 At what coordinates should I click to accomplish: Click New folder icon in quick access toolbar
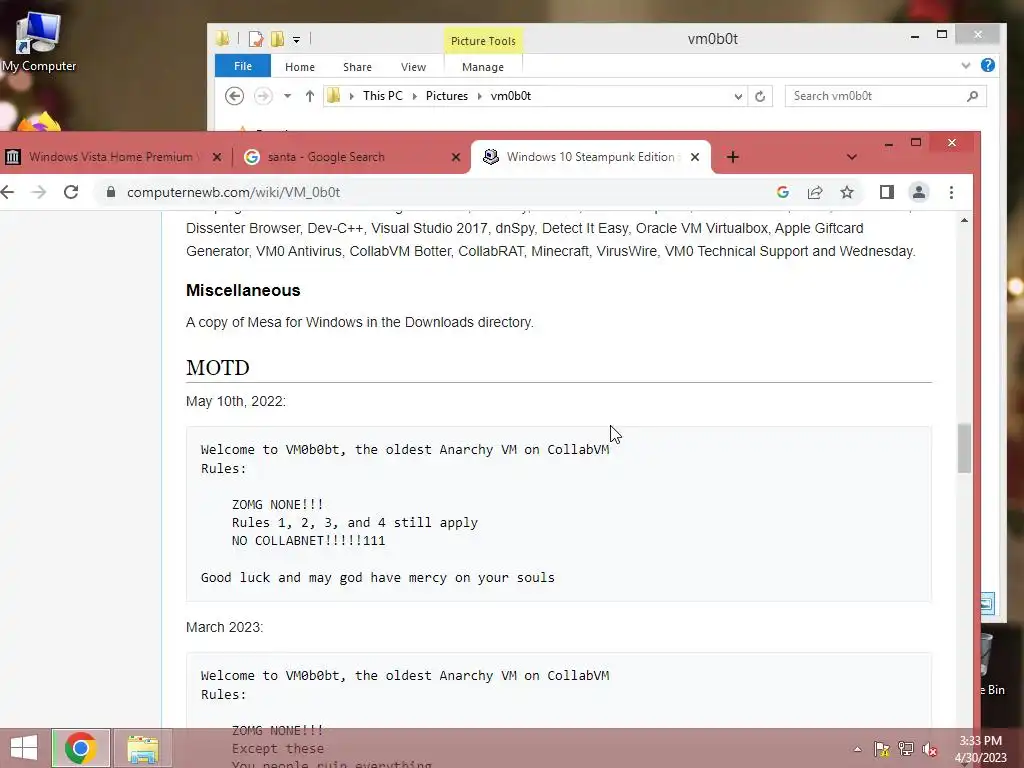pos(278,39)
